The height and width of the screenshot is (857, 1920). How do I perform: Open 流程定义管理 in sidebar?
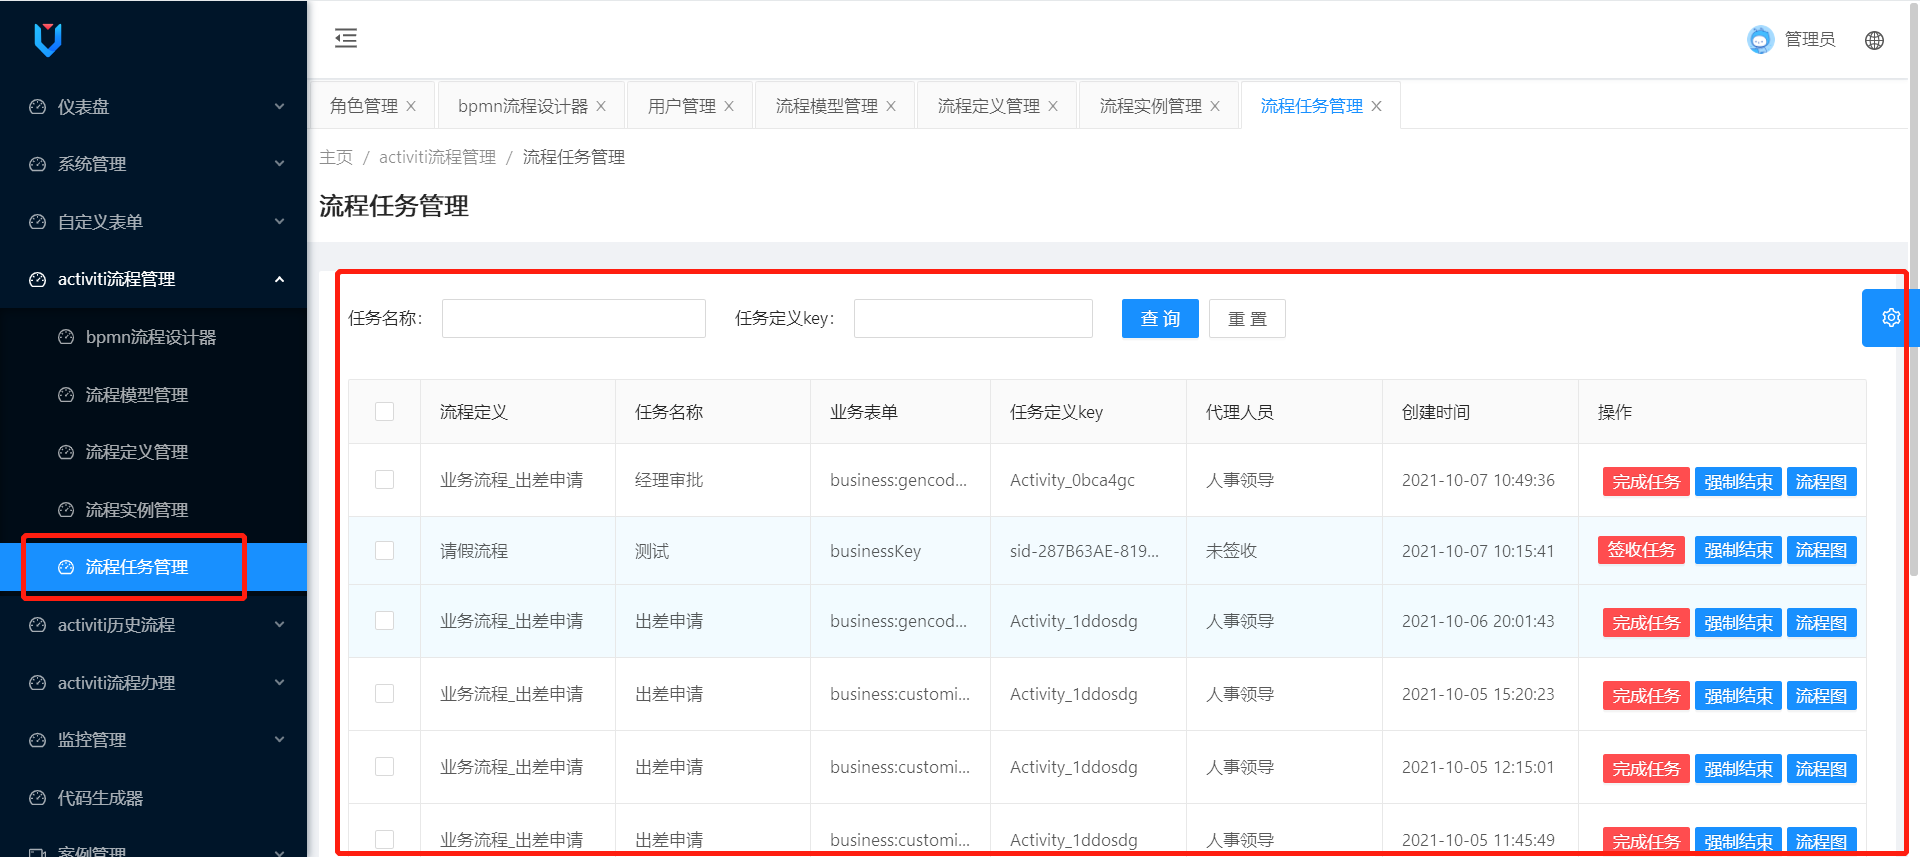(137, 452)
